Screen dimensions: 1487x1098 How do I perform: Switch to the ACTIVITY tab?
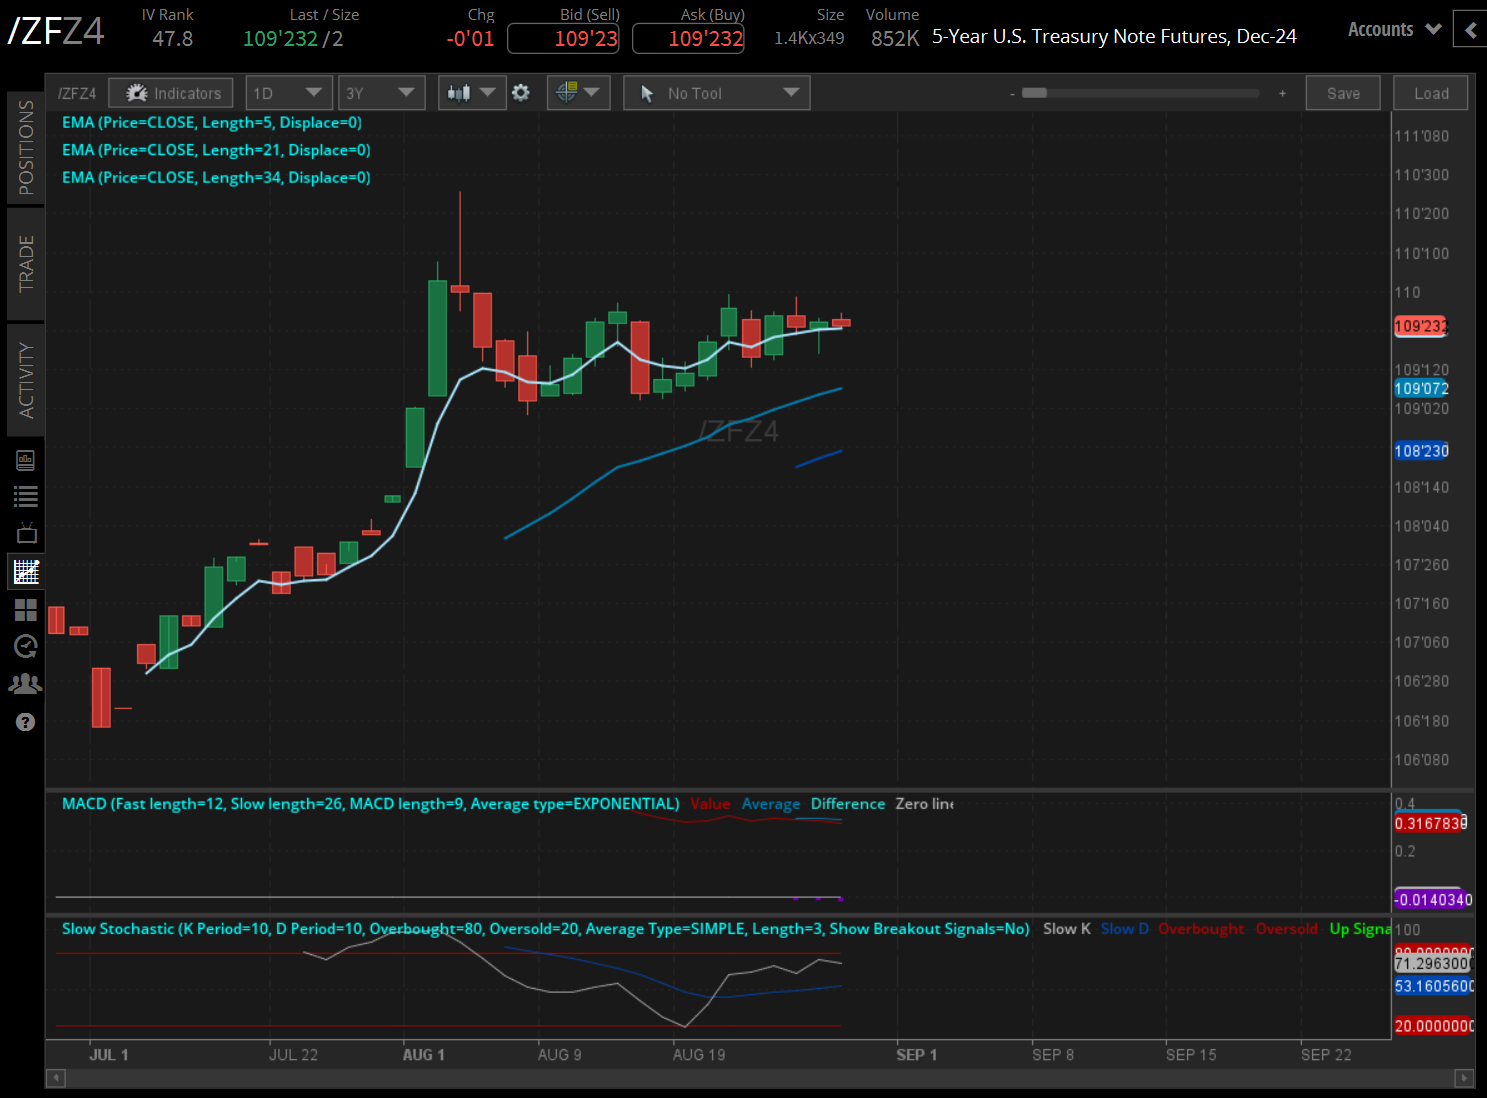click(26, 380)
